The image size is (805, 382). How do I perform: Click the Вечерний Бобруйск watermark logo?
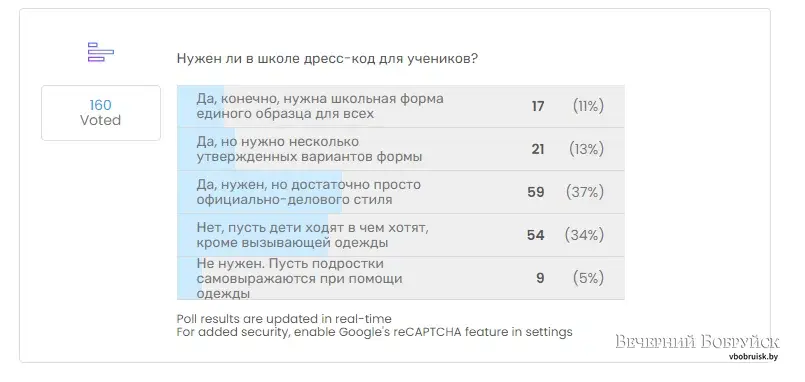tap(697, 345)
